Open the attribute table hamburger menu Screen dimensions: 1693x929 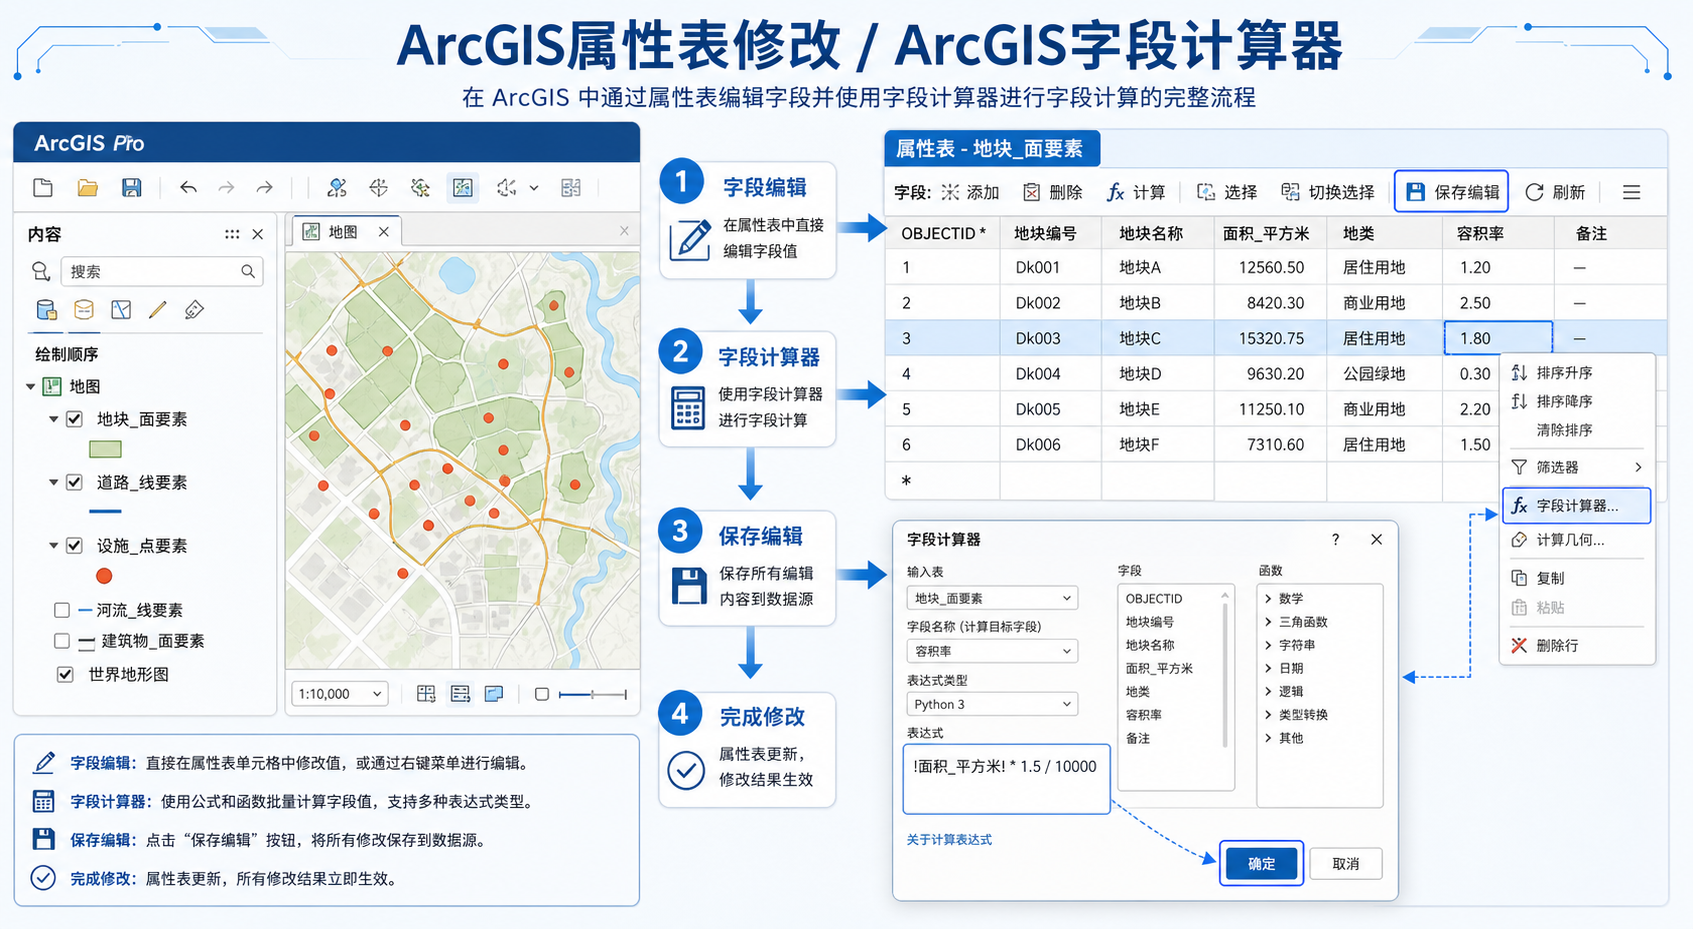[x=1631, y=192]
